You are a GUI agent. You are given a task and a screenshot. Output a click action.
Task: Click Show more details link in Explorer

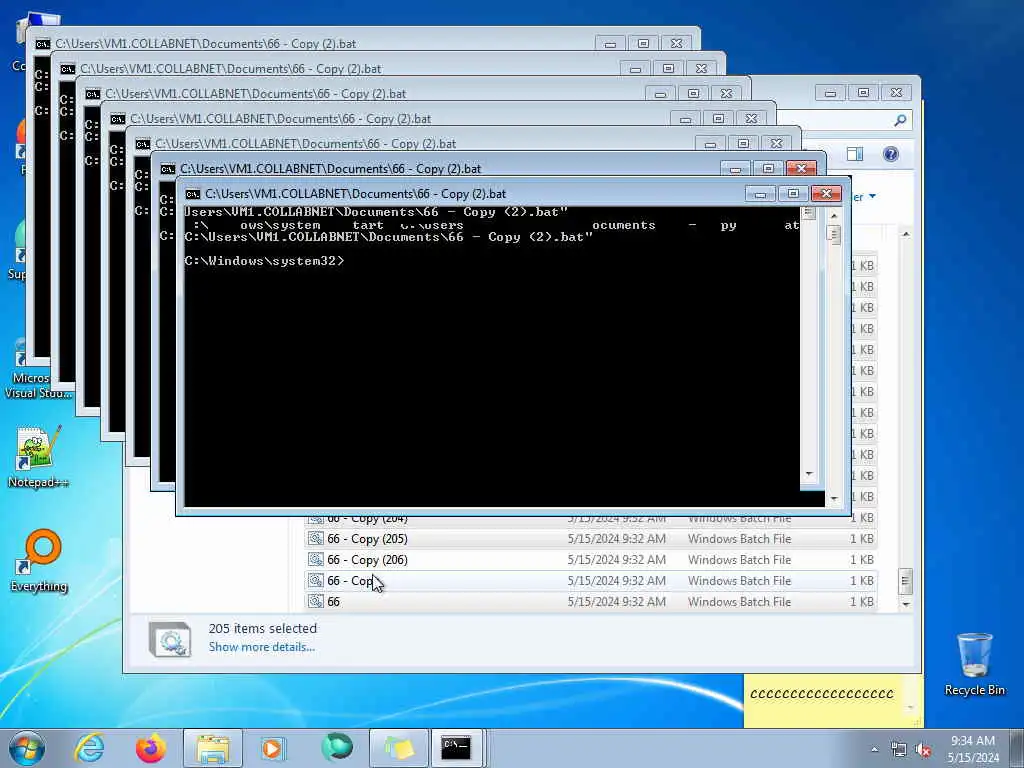(x=261, y=647)
